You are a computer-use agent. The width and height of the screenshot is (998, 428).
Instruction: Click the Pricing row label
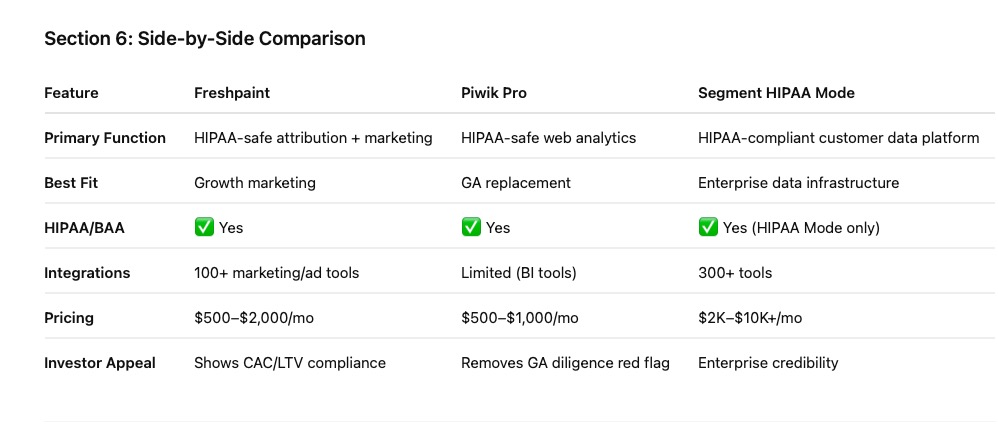(x=69, y=318)
